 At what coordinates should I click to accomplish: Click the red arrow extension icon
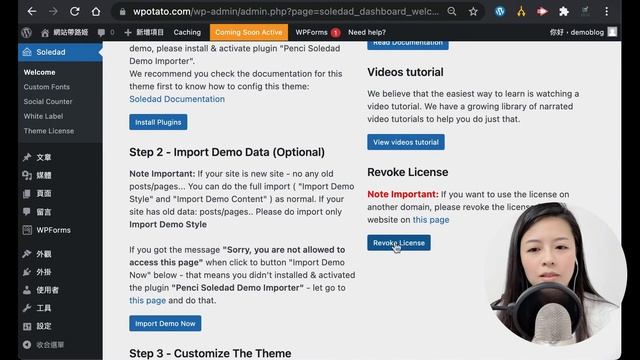(x=542, y=11)
